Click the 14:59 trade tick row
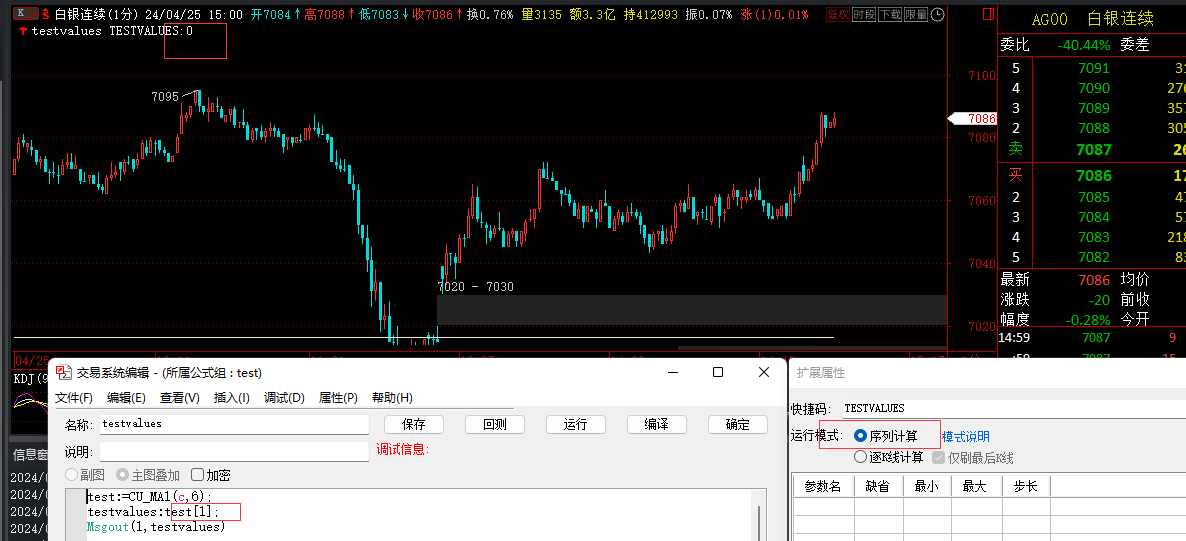 coord(1093,337)
